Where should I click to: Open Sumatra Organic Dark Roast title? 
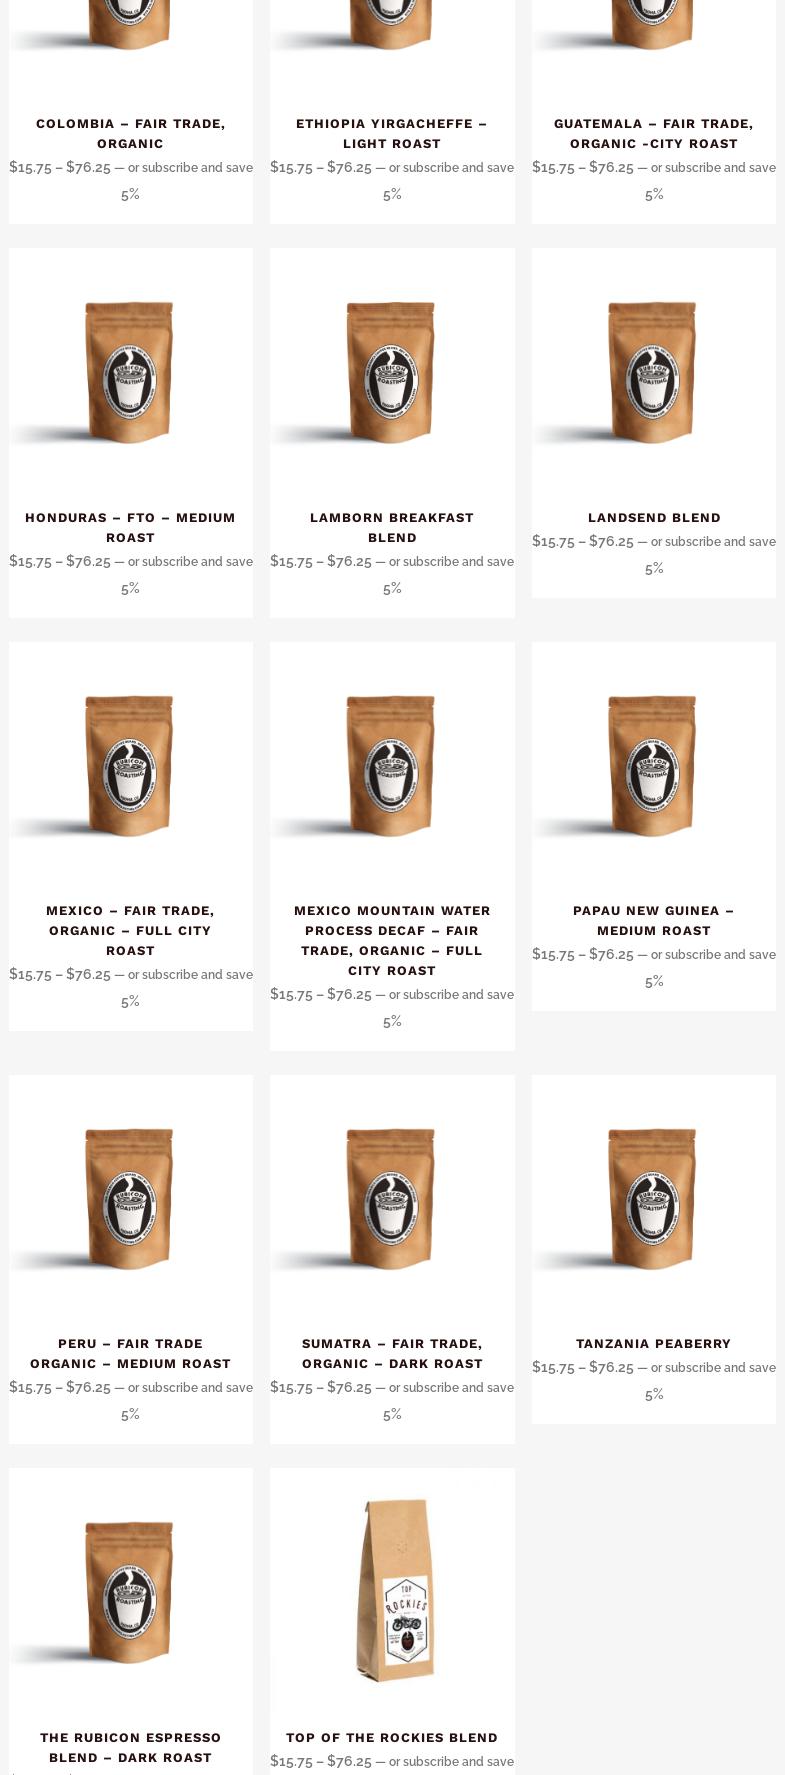392,1353
